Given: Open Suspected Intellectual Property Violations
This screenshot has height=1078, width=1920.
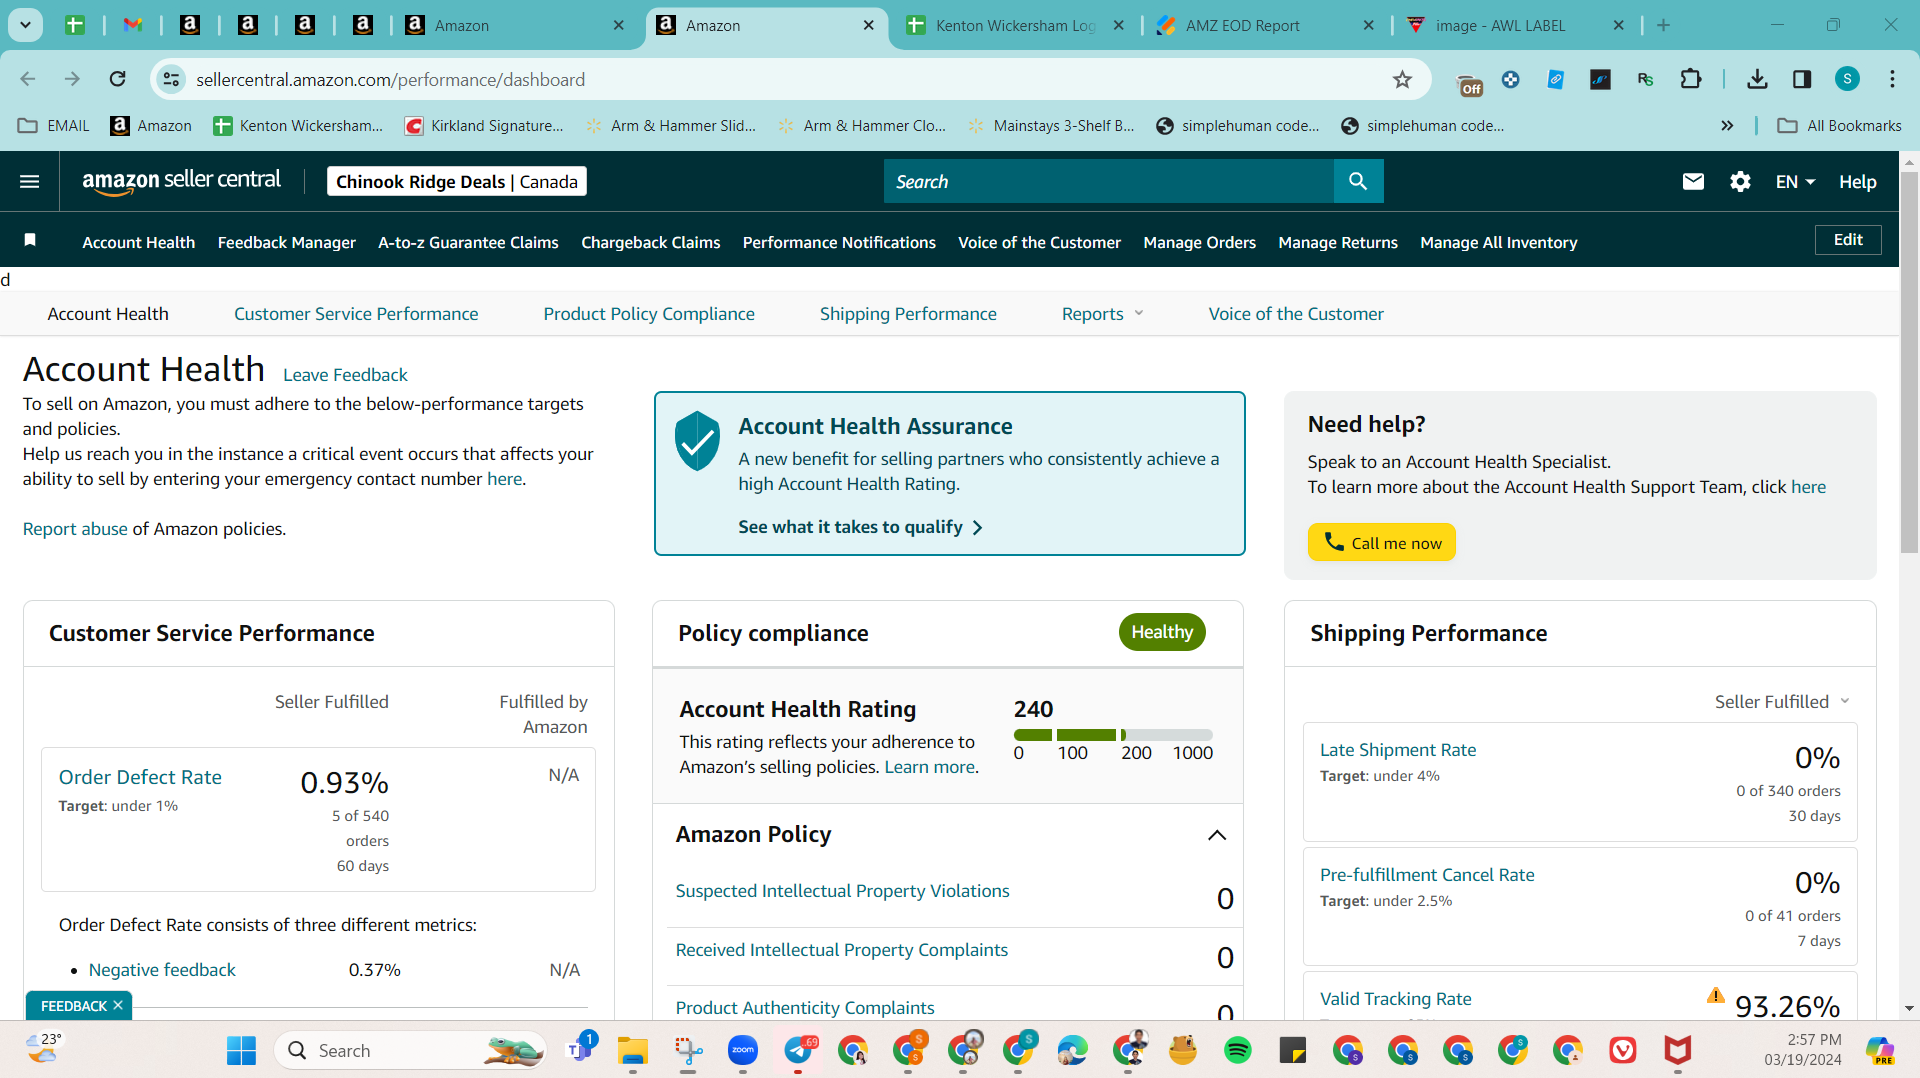Looking at the screenshot, I should 842,890.
